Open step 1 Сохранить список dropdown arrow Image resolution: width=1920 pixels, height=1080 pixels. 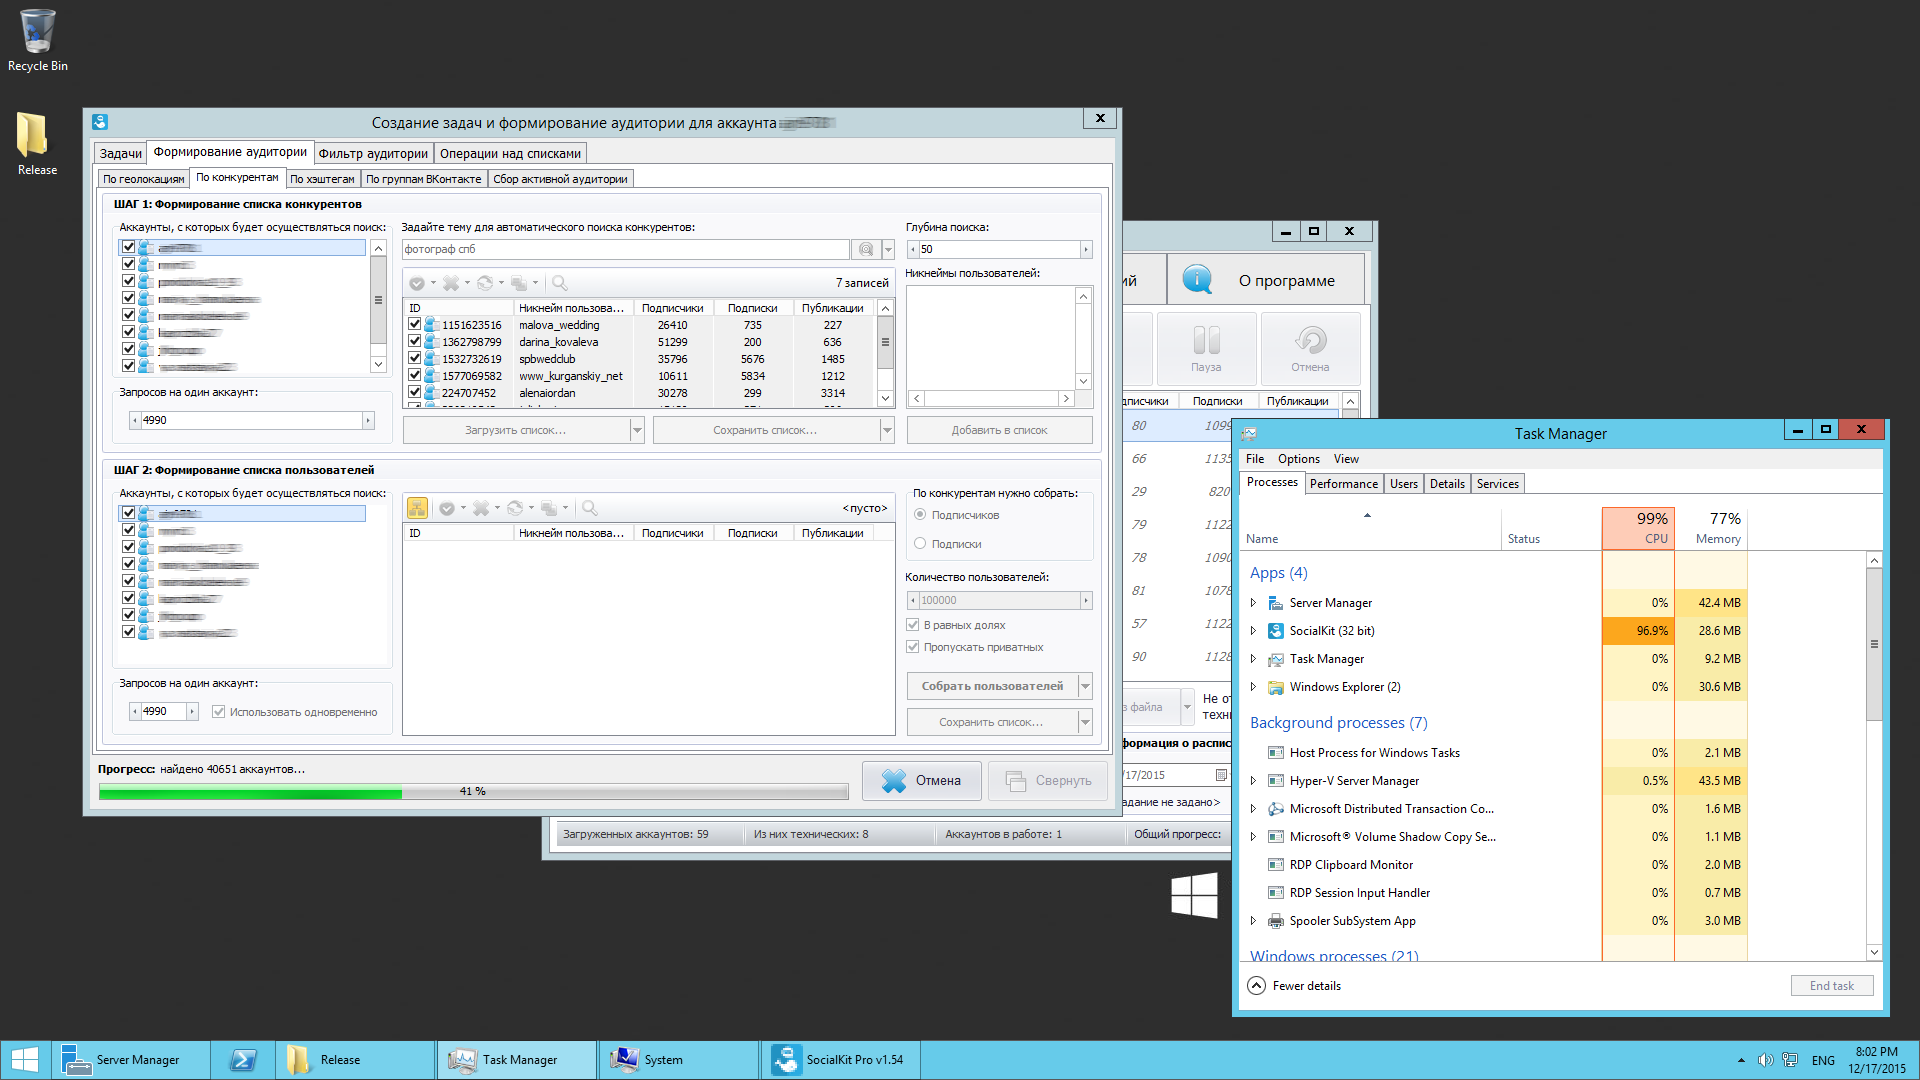(x=887, y=430)
